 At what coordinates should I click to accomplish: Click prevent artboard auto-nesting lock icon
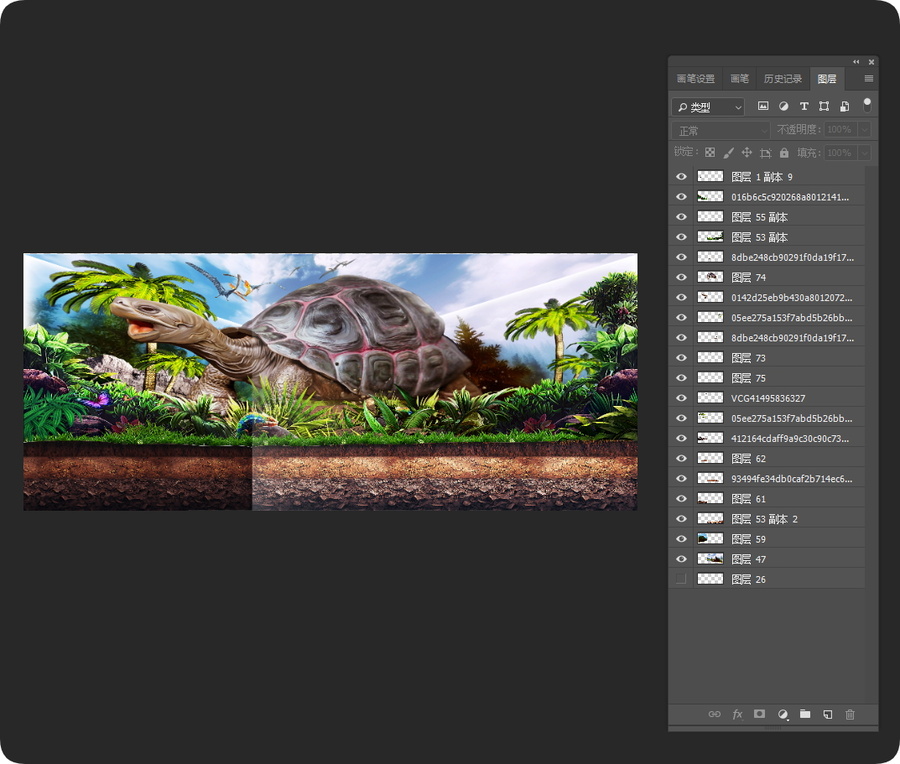point(765,153)
